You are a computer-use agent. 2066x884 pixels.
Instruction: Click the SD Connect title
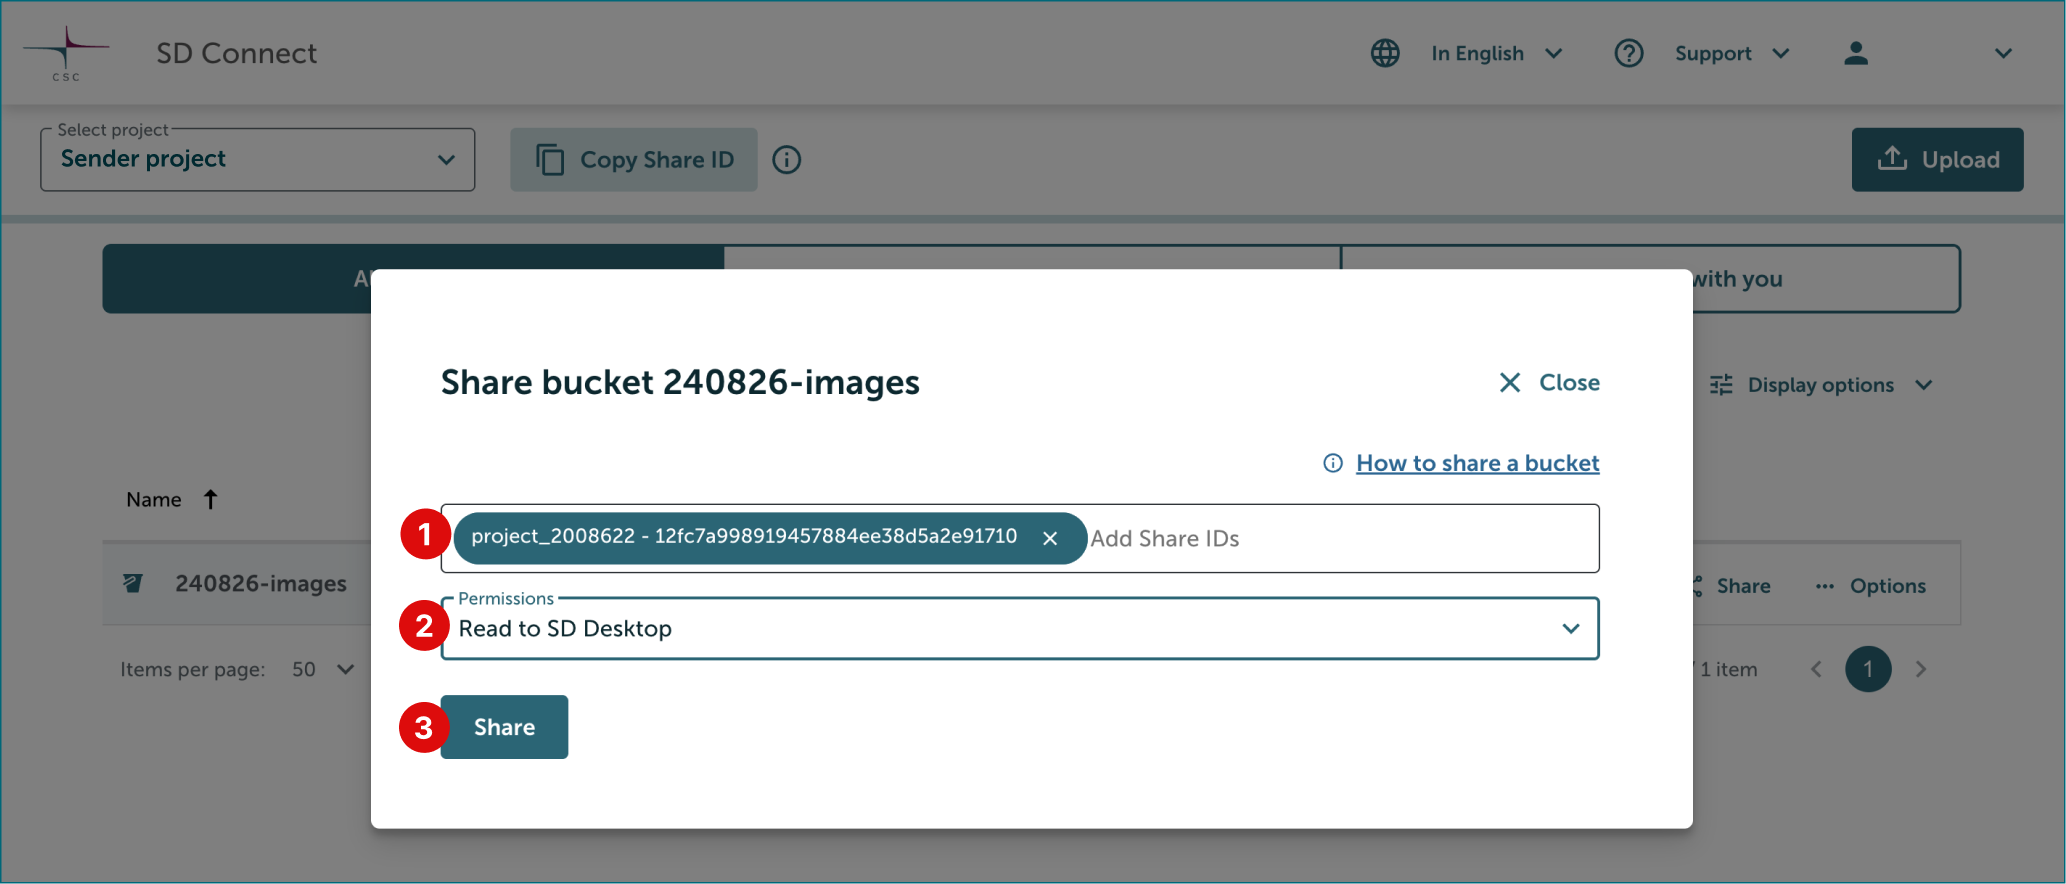[x=236, y=53]
